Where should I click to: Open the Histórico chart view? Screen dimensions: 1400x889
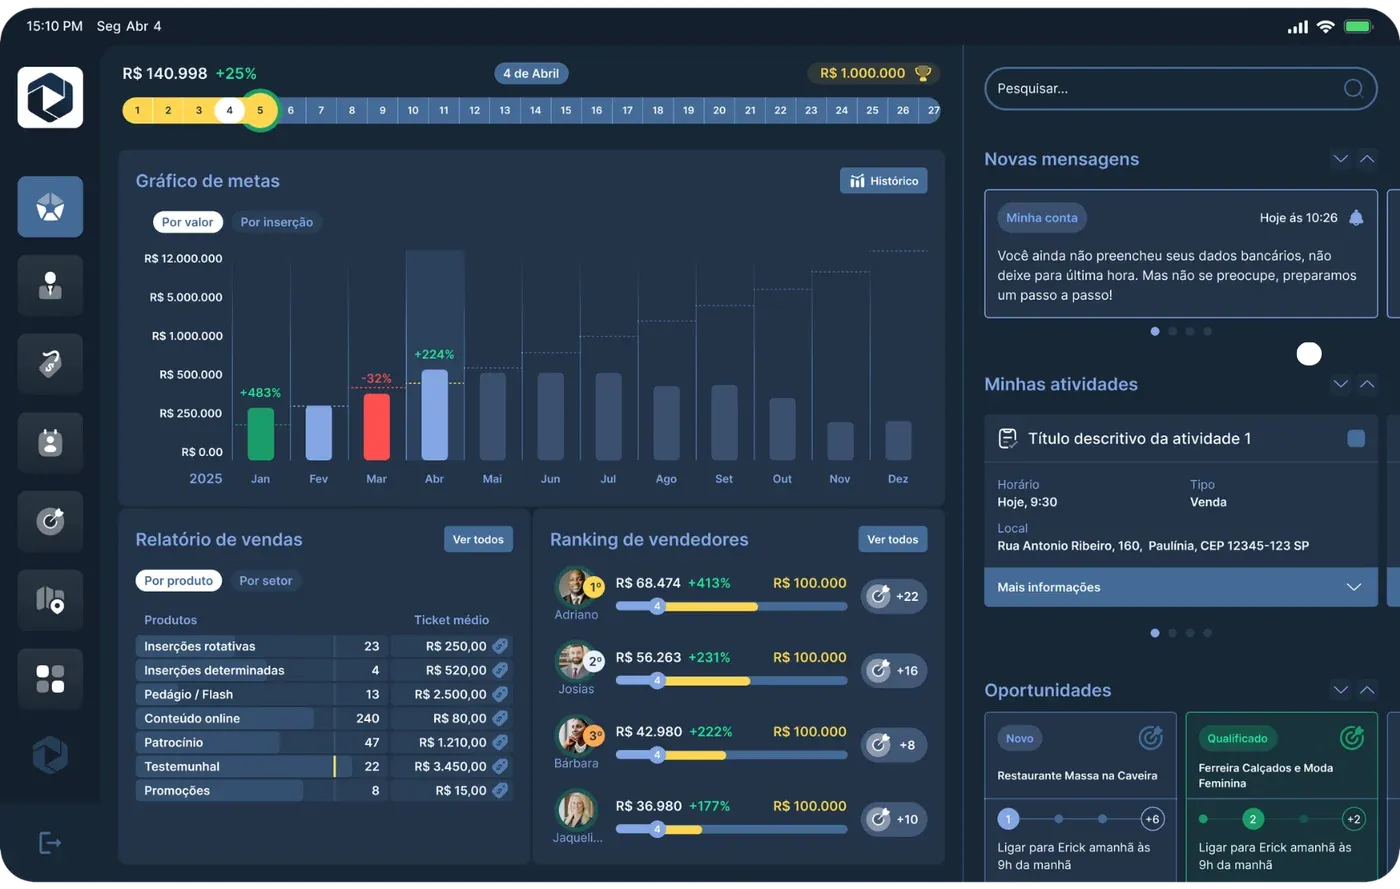pos(884,181)
